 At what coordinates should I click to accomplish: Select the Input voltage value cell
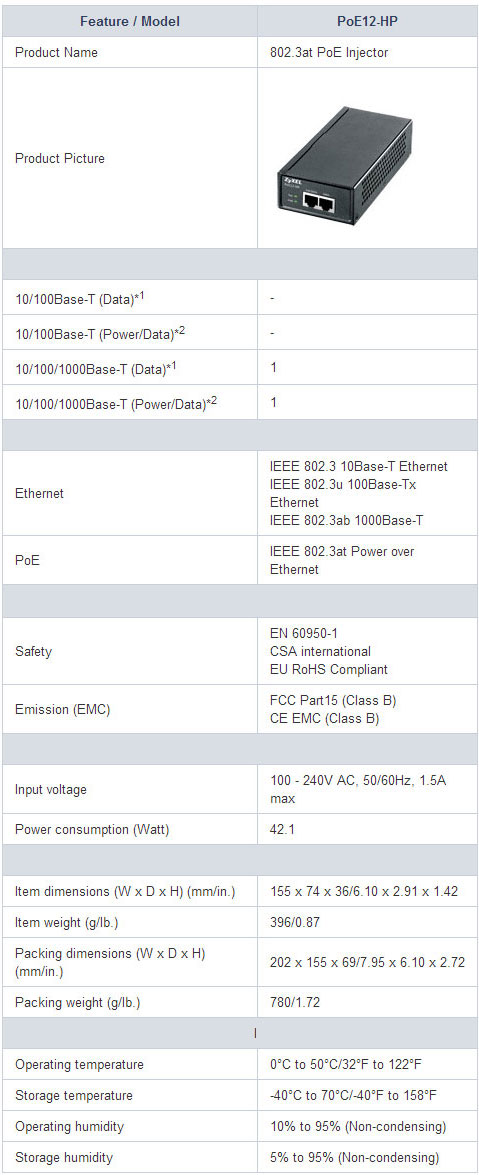367,789
